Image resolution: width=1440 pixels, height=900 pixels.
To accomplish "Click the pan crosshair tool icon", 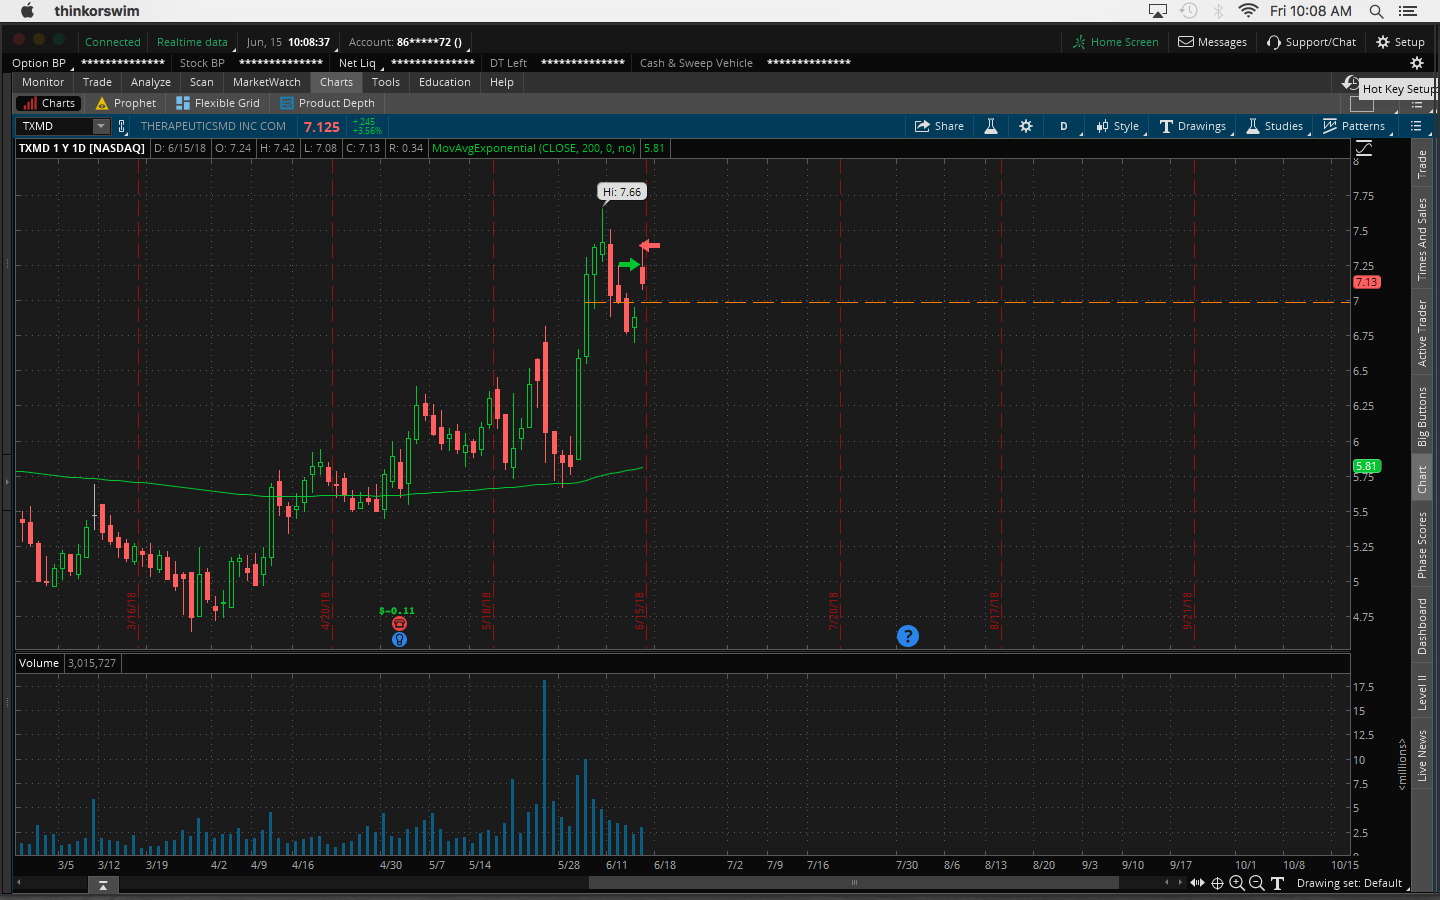I will point(1217,883).
